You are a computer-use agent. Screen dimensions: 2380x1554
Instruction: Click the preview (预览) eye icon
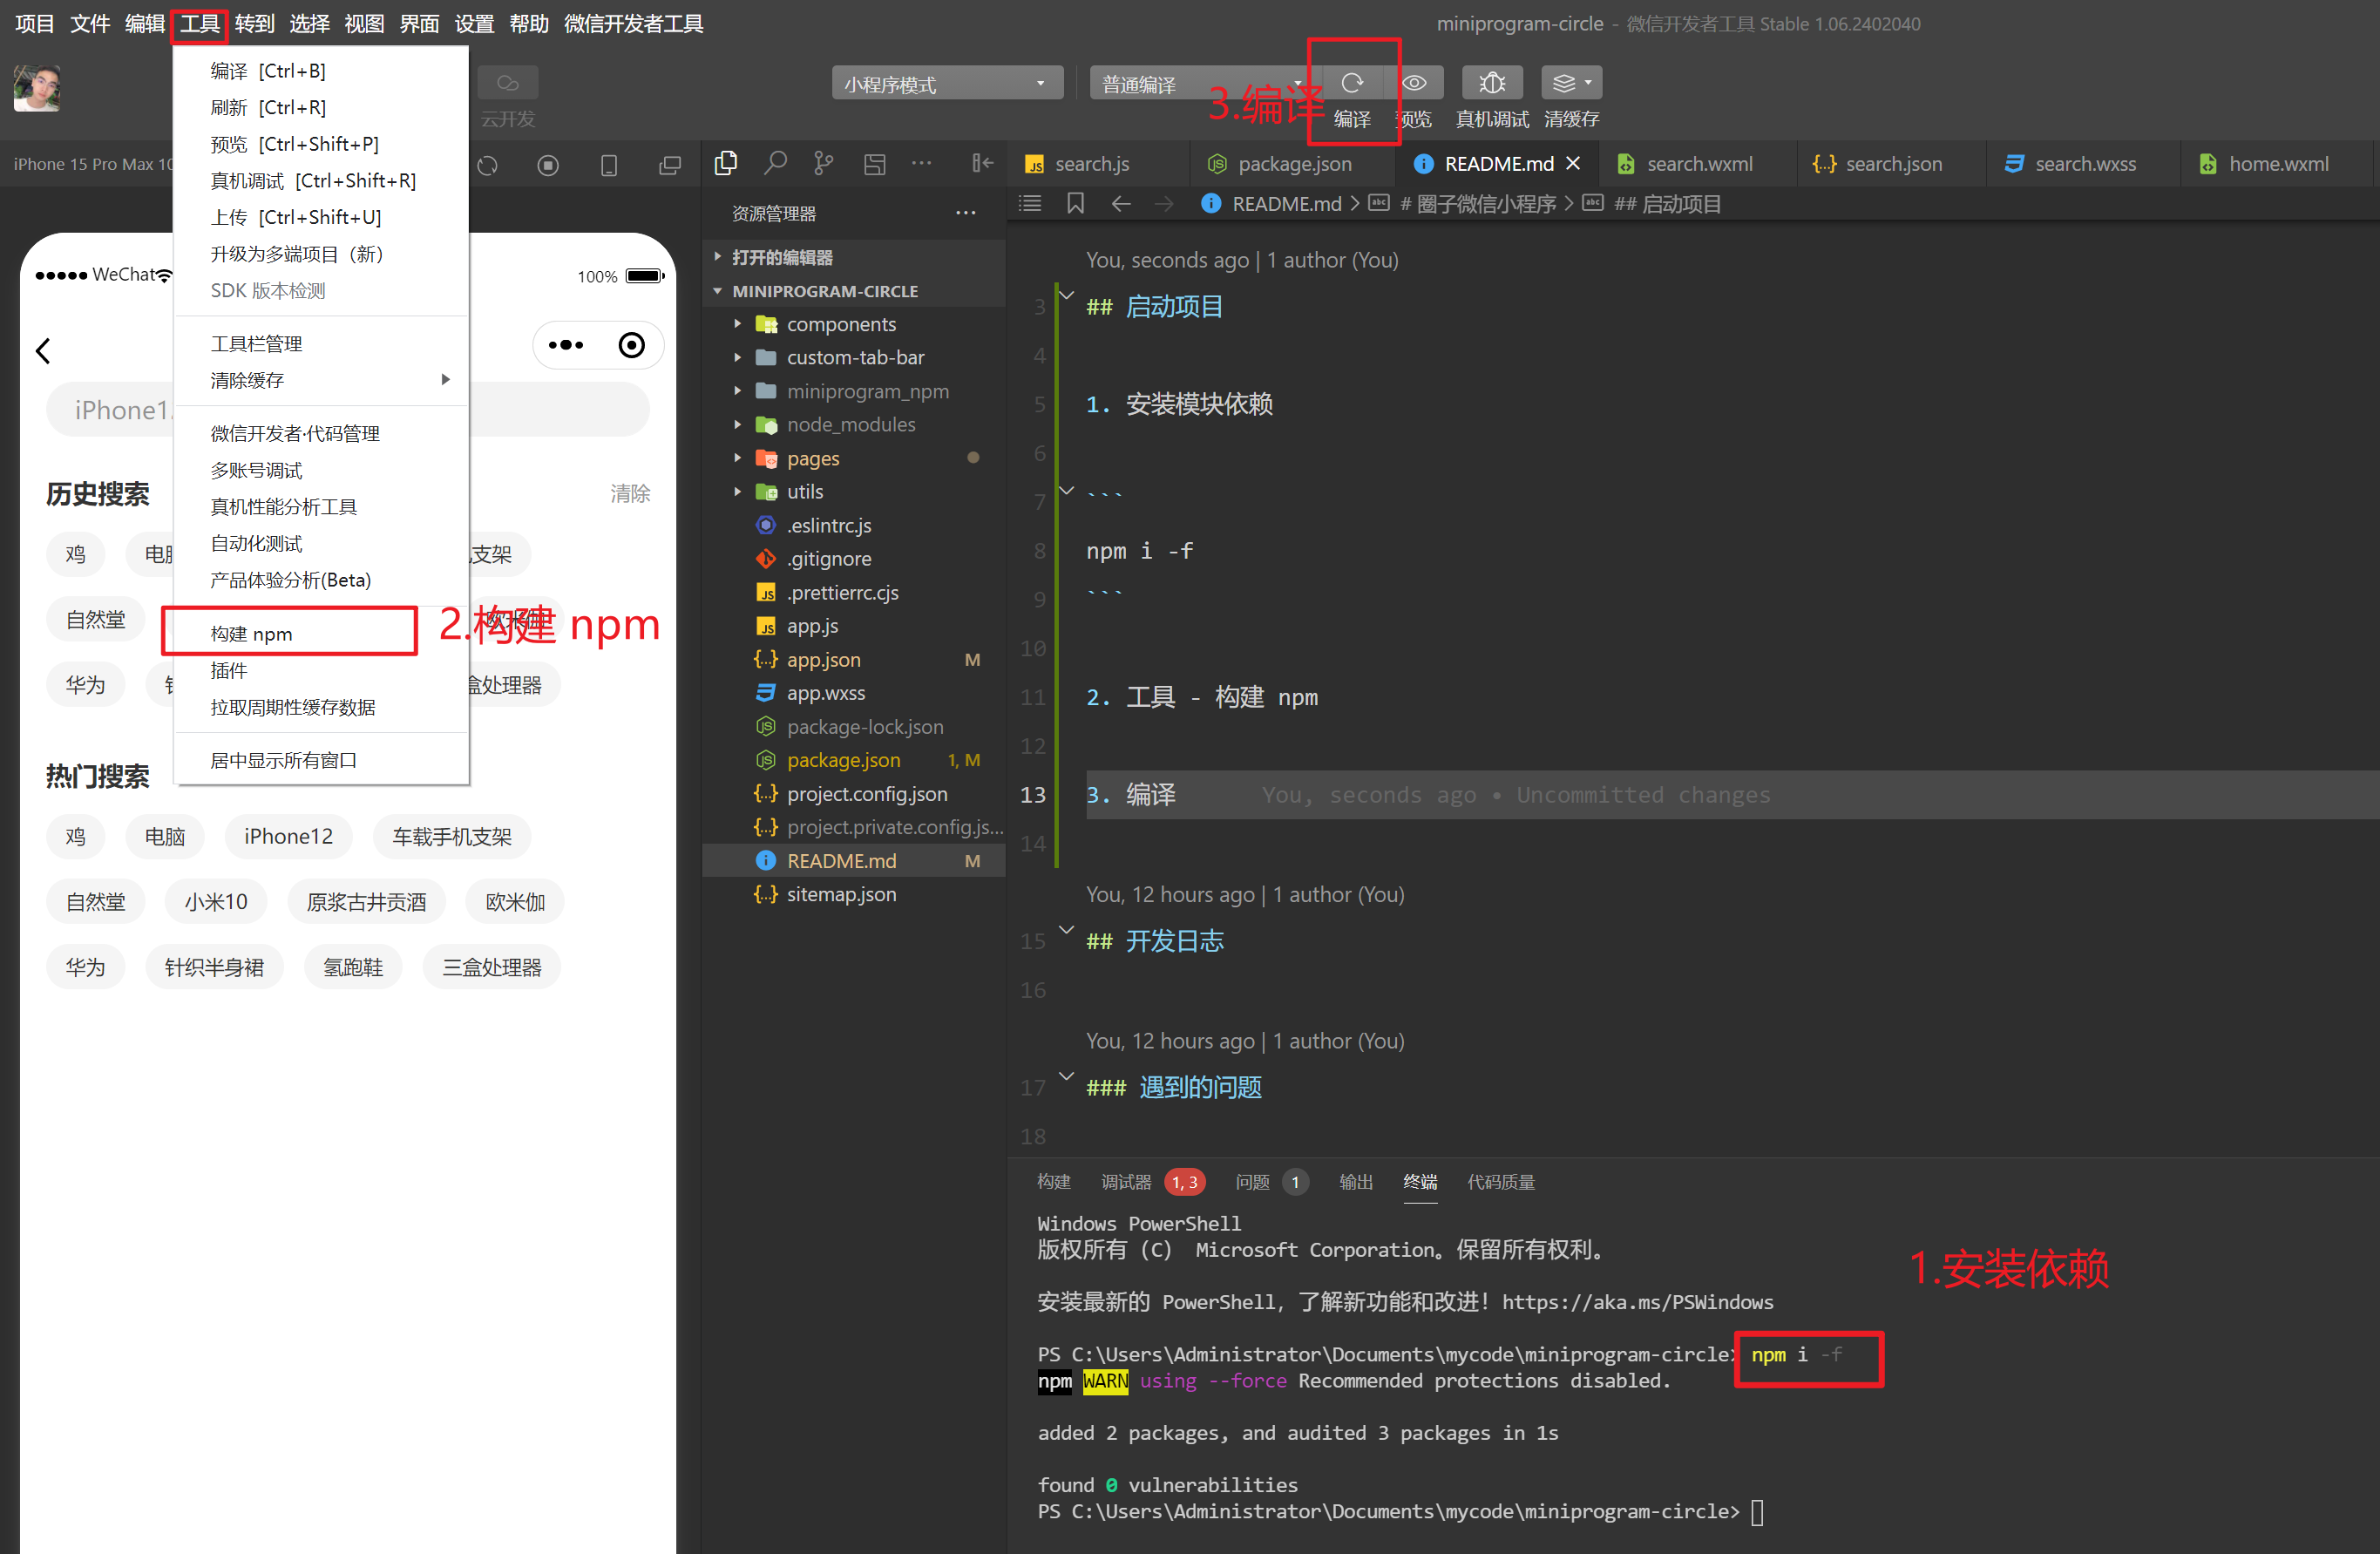(1414, 83)
